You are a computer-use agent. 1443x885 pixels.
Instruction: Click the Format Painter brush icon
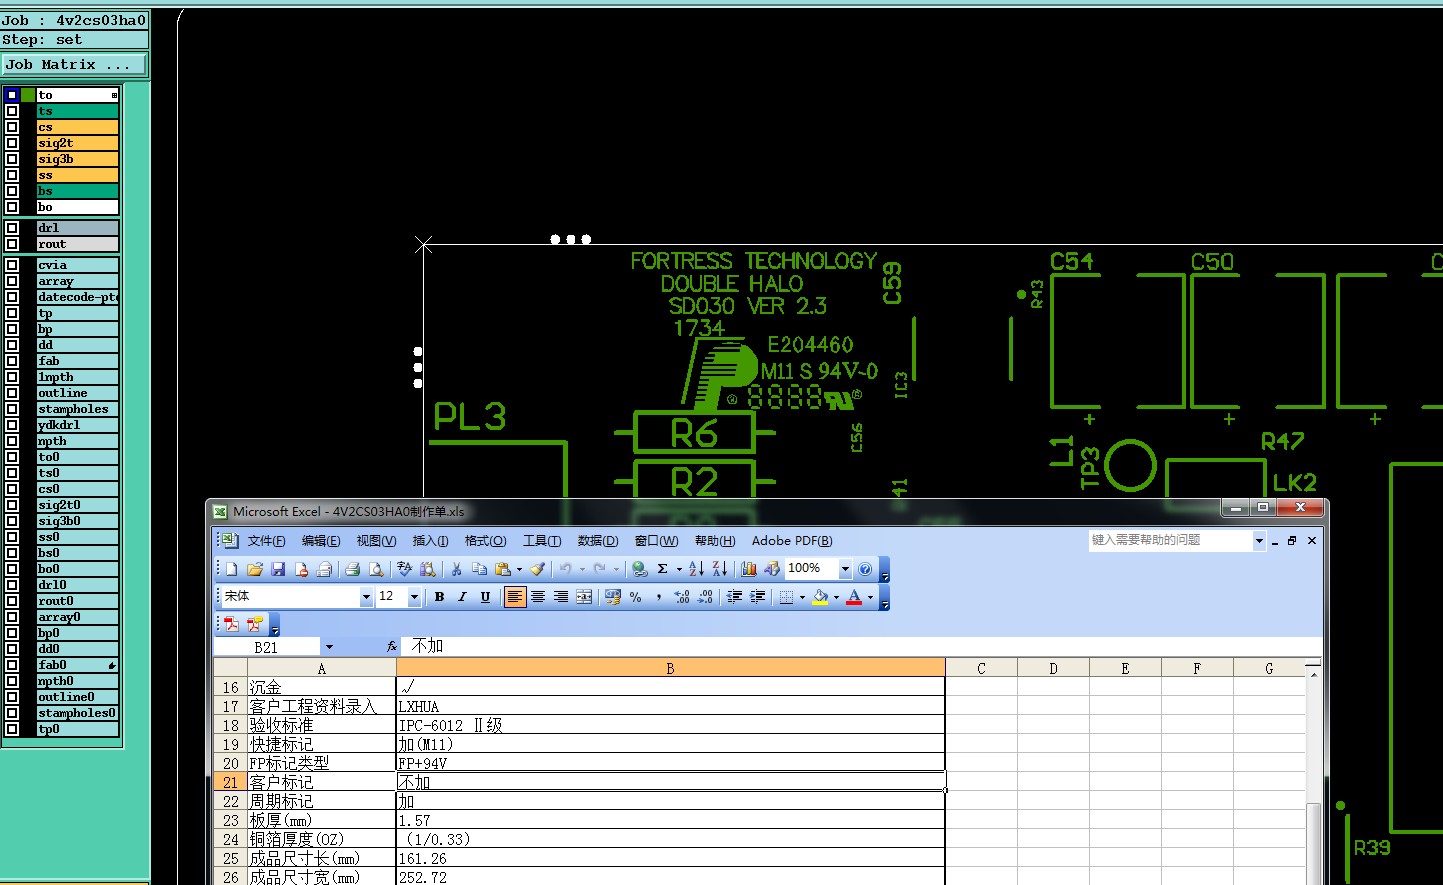538,569
